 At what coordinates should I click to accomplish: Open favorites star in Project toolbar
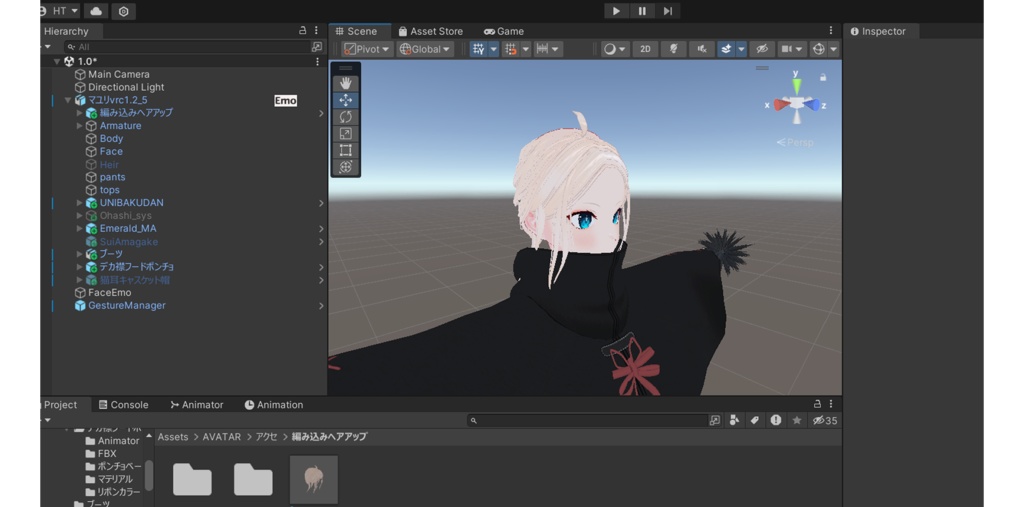coord(797,421)
